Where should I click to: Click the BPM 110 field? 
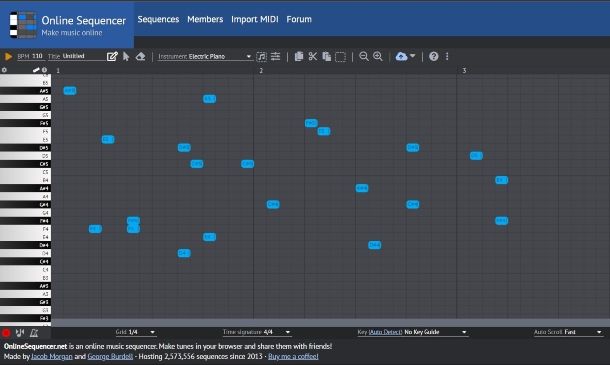pos(30,56)
